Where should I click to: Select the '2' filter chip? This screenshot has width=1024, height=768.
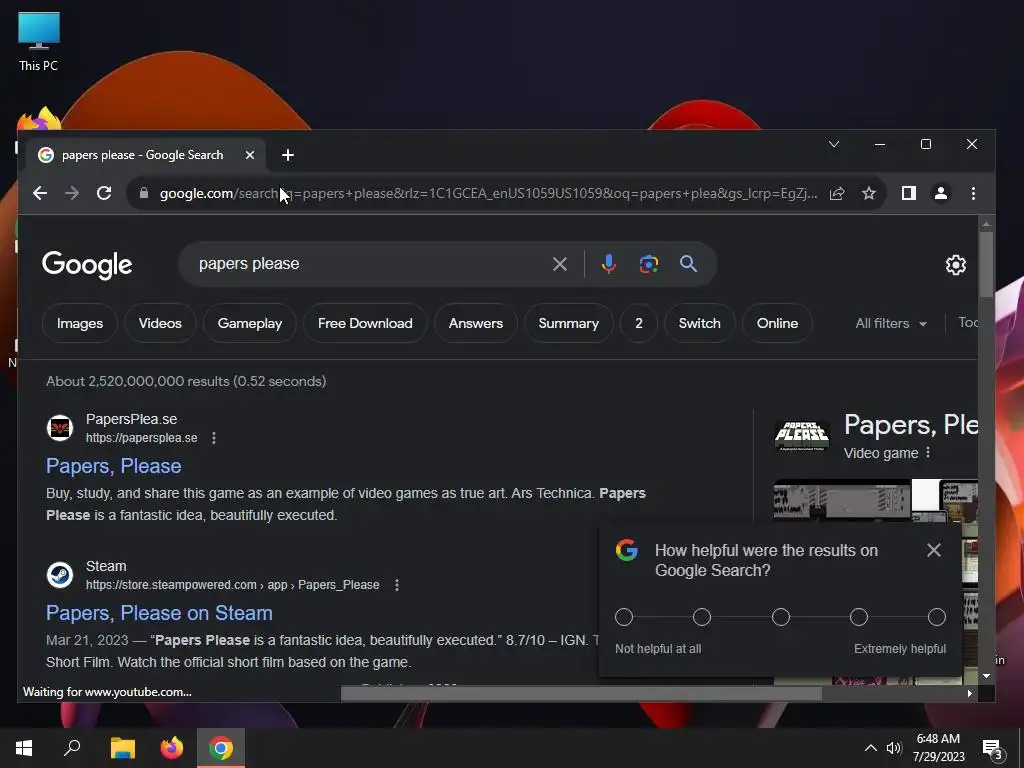tap(639, 323)
